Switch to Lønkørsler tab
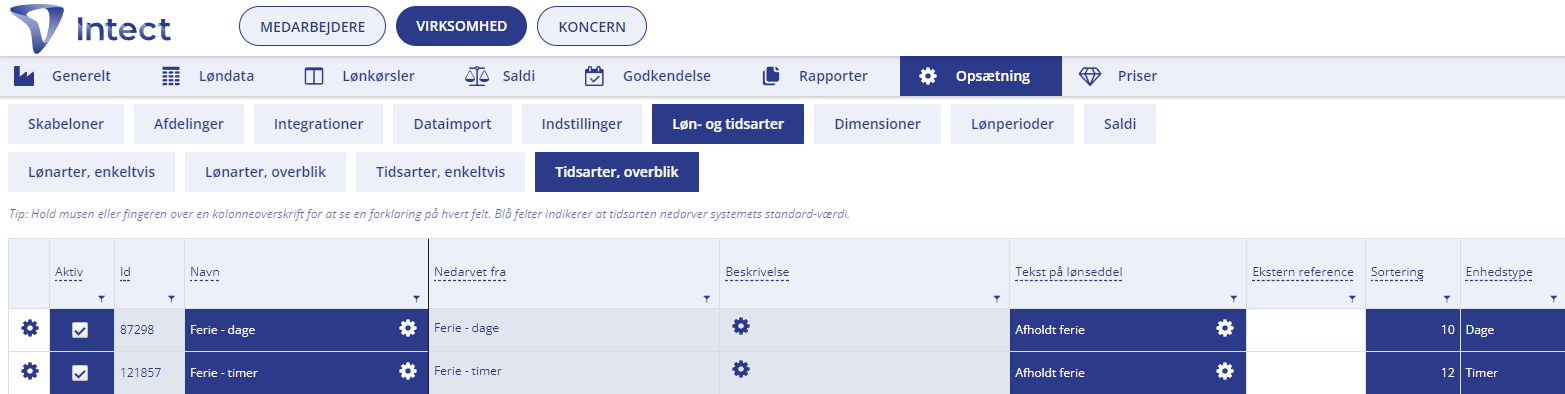This screenshot has height=394, width=1565. pyautogui.click(x=359, y=76)
